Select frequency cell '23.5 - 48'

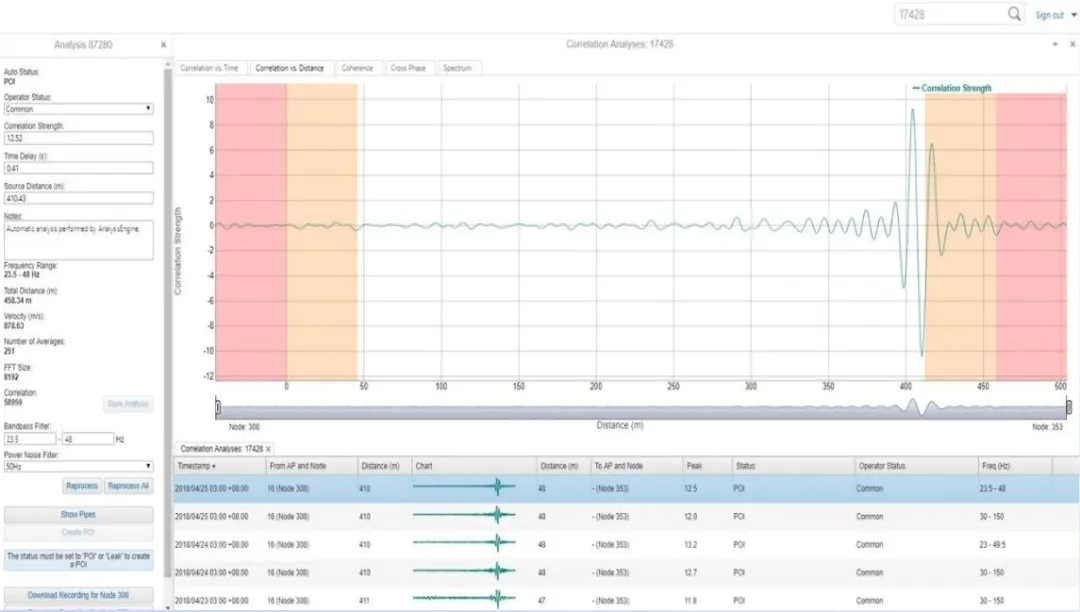[994, 489]
